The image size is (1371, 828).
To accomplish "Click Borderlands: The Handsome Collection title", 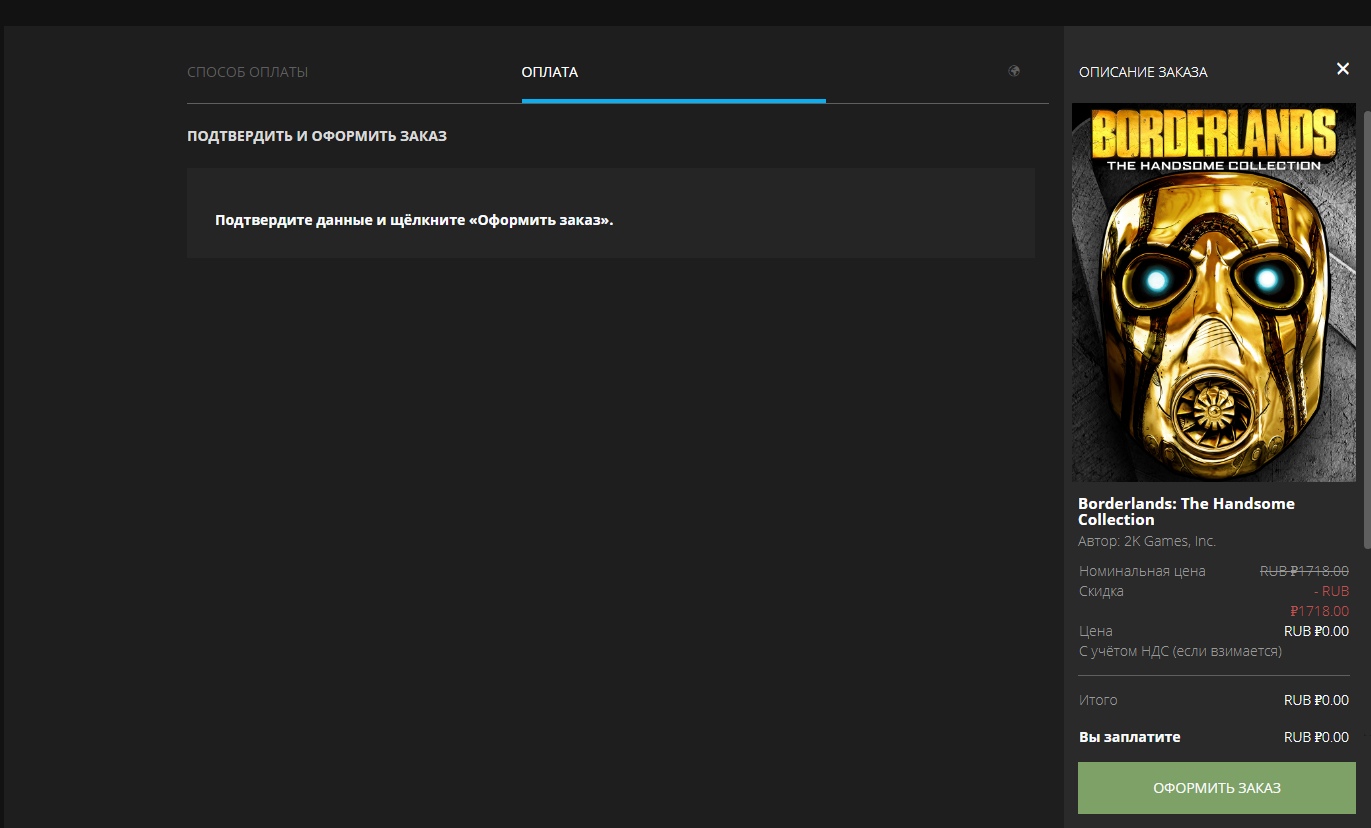I will [x=1186, y=512].
